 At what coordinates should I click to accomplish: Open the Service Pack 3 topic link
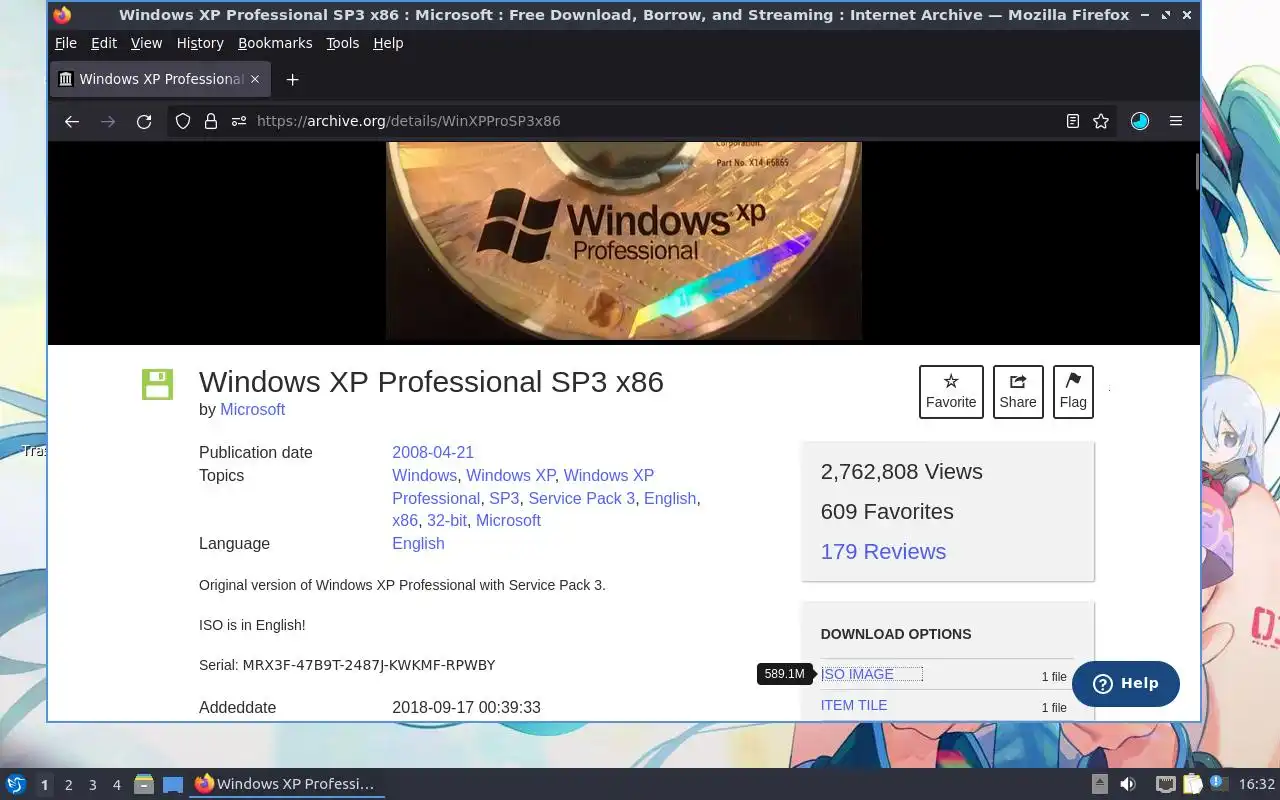pyautogui.click(x=581, y=498)
